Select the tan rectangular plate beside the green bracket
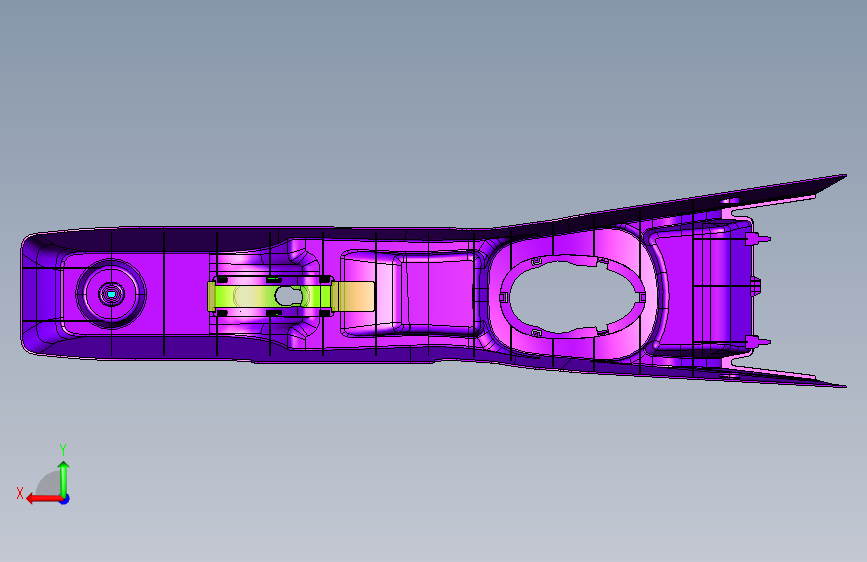The image size is (867, 562). click(x=354, y=296)
